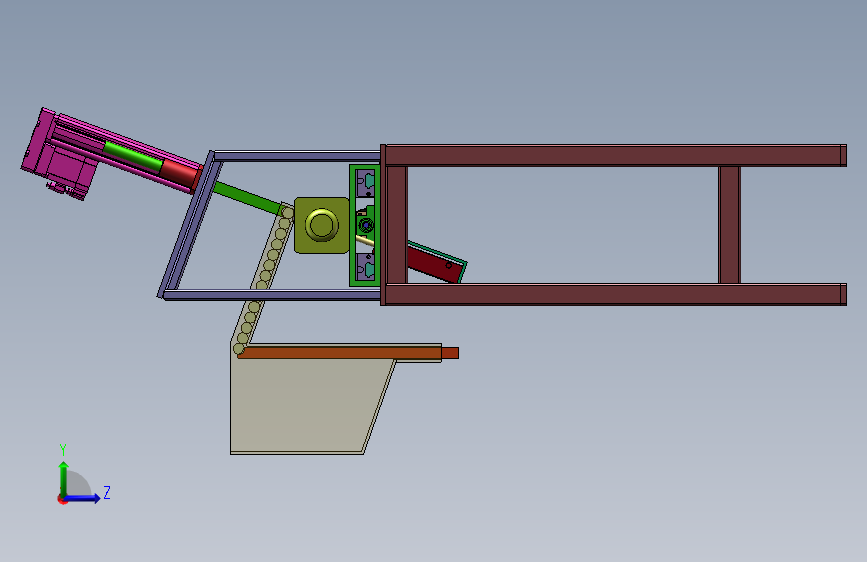Click the 'Y' axis label
The width and height of the screenshot is (867, 562).
pyautogui.click(x=63, y=450)
